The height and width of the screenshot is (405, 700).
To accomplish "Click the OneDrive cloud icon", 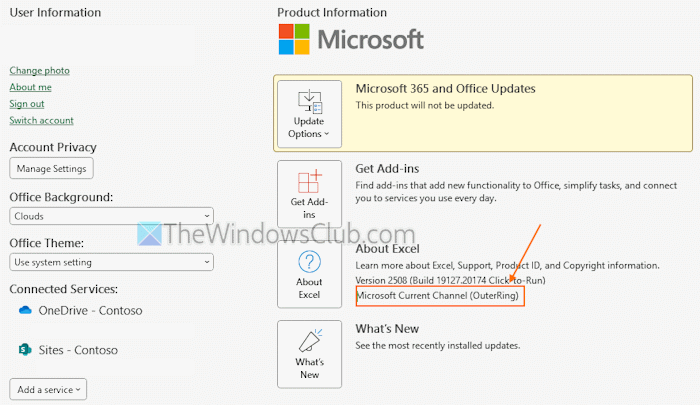I will pos(25,311).
